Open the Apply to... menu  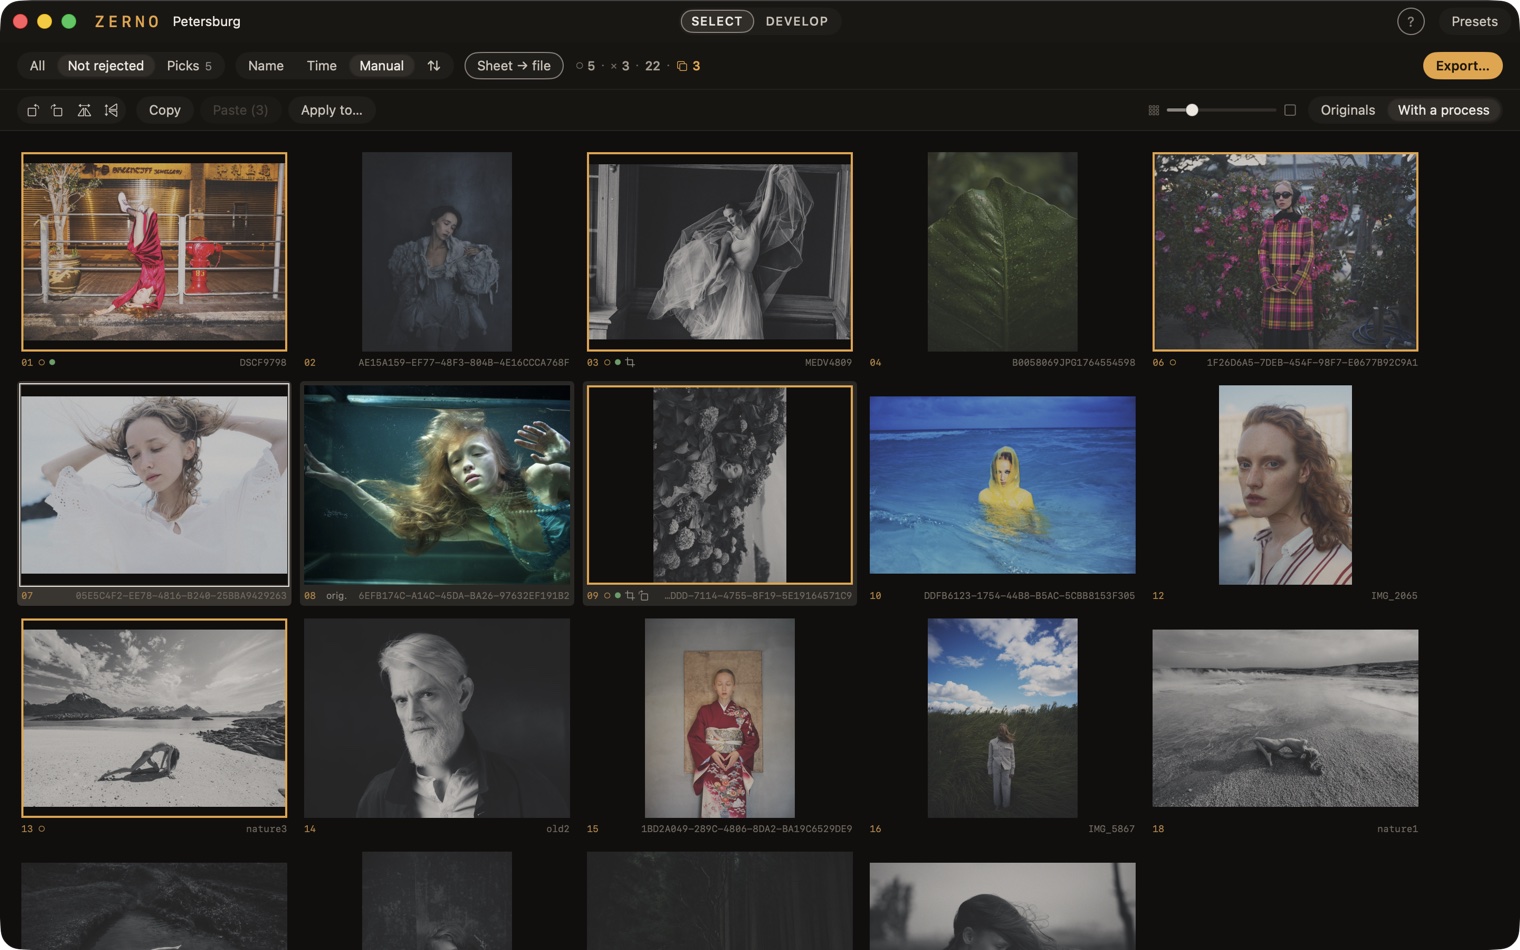click(x=332, y=110)
